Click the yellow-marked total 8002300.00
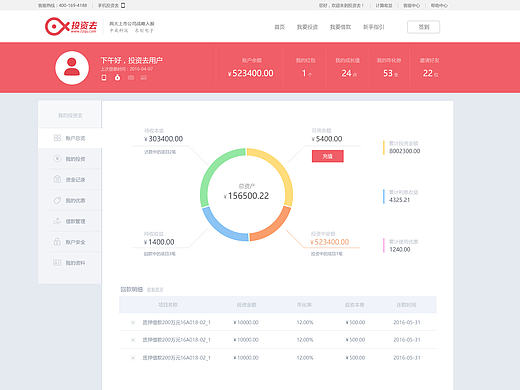 click(405, 151)
